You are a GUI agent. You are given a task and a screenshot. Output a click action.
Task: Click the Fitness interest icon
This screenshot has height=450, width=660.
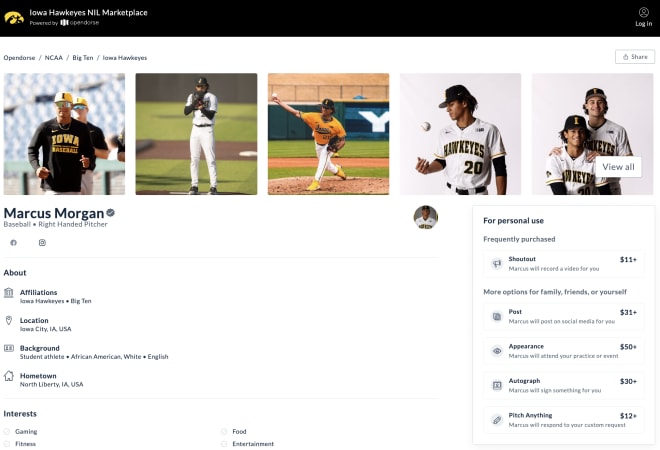7,444
